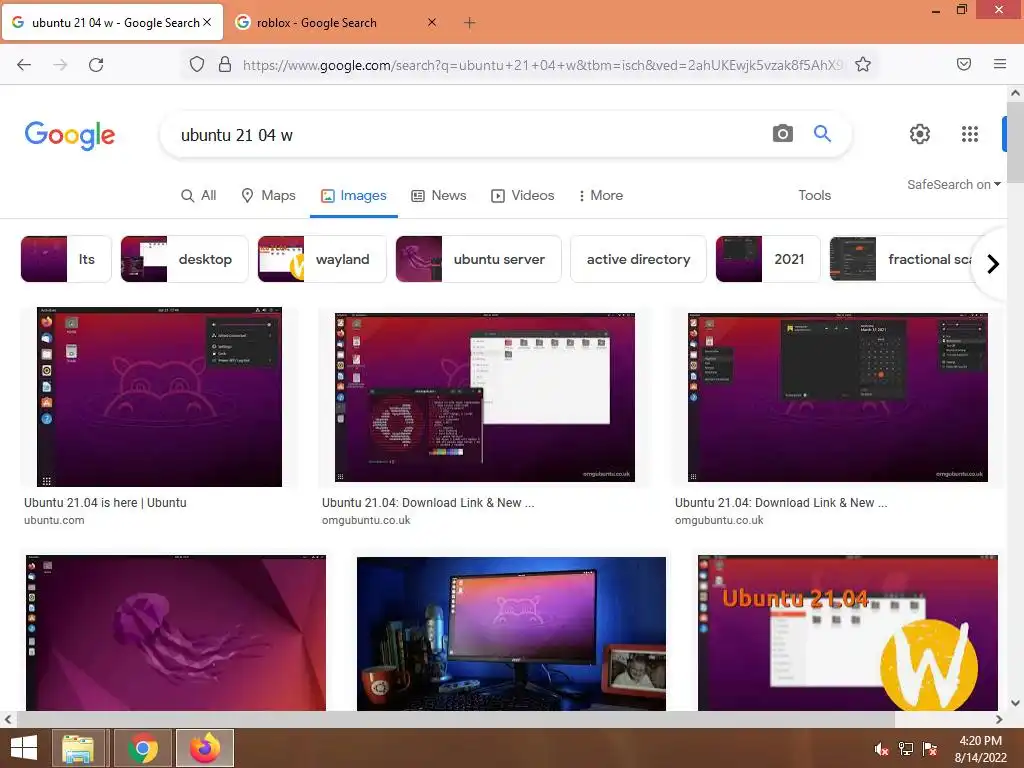Open thumbnail labeled Ubuntu 21.04 with W logo
Image resolution: width=1024 pixels, height=768 pixels.
[x=848, y=633]
